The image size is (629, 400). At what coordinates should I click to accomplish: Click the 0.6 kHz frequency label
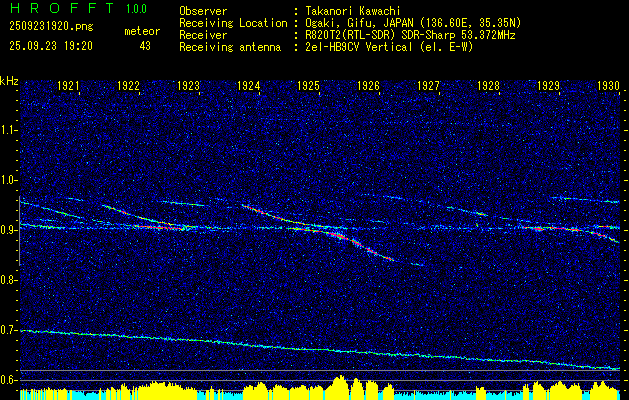(9, 380)
